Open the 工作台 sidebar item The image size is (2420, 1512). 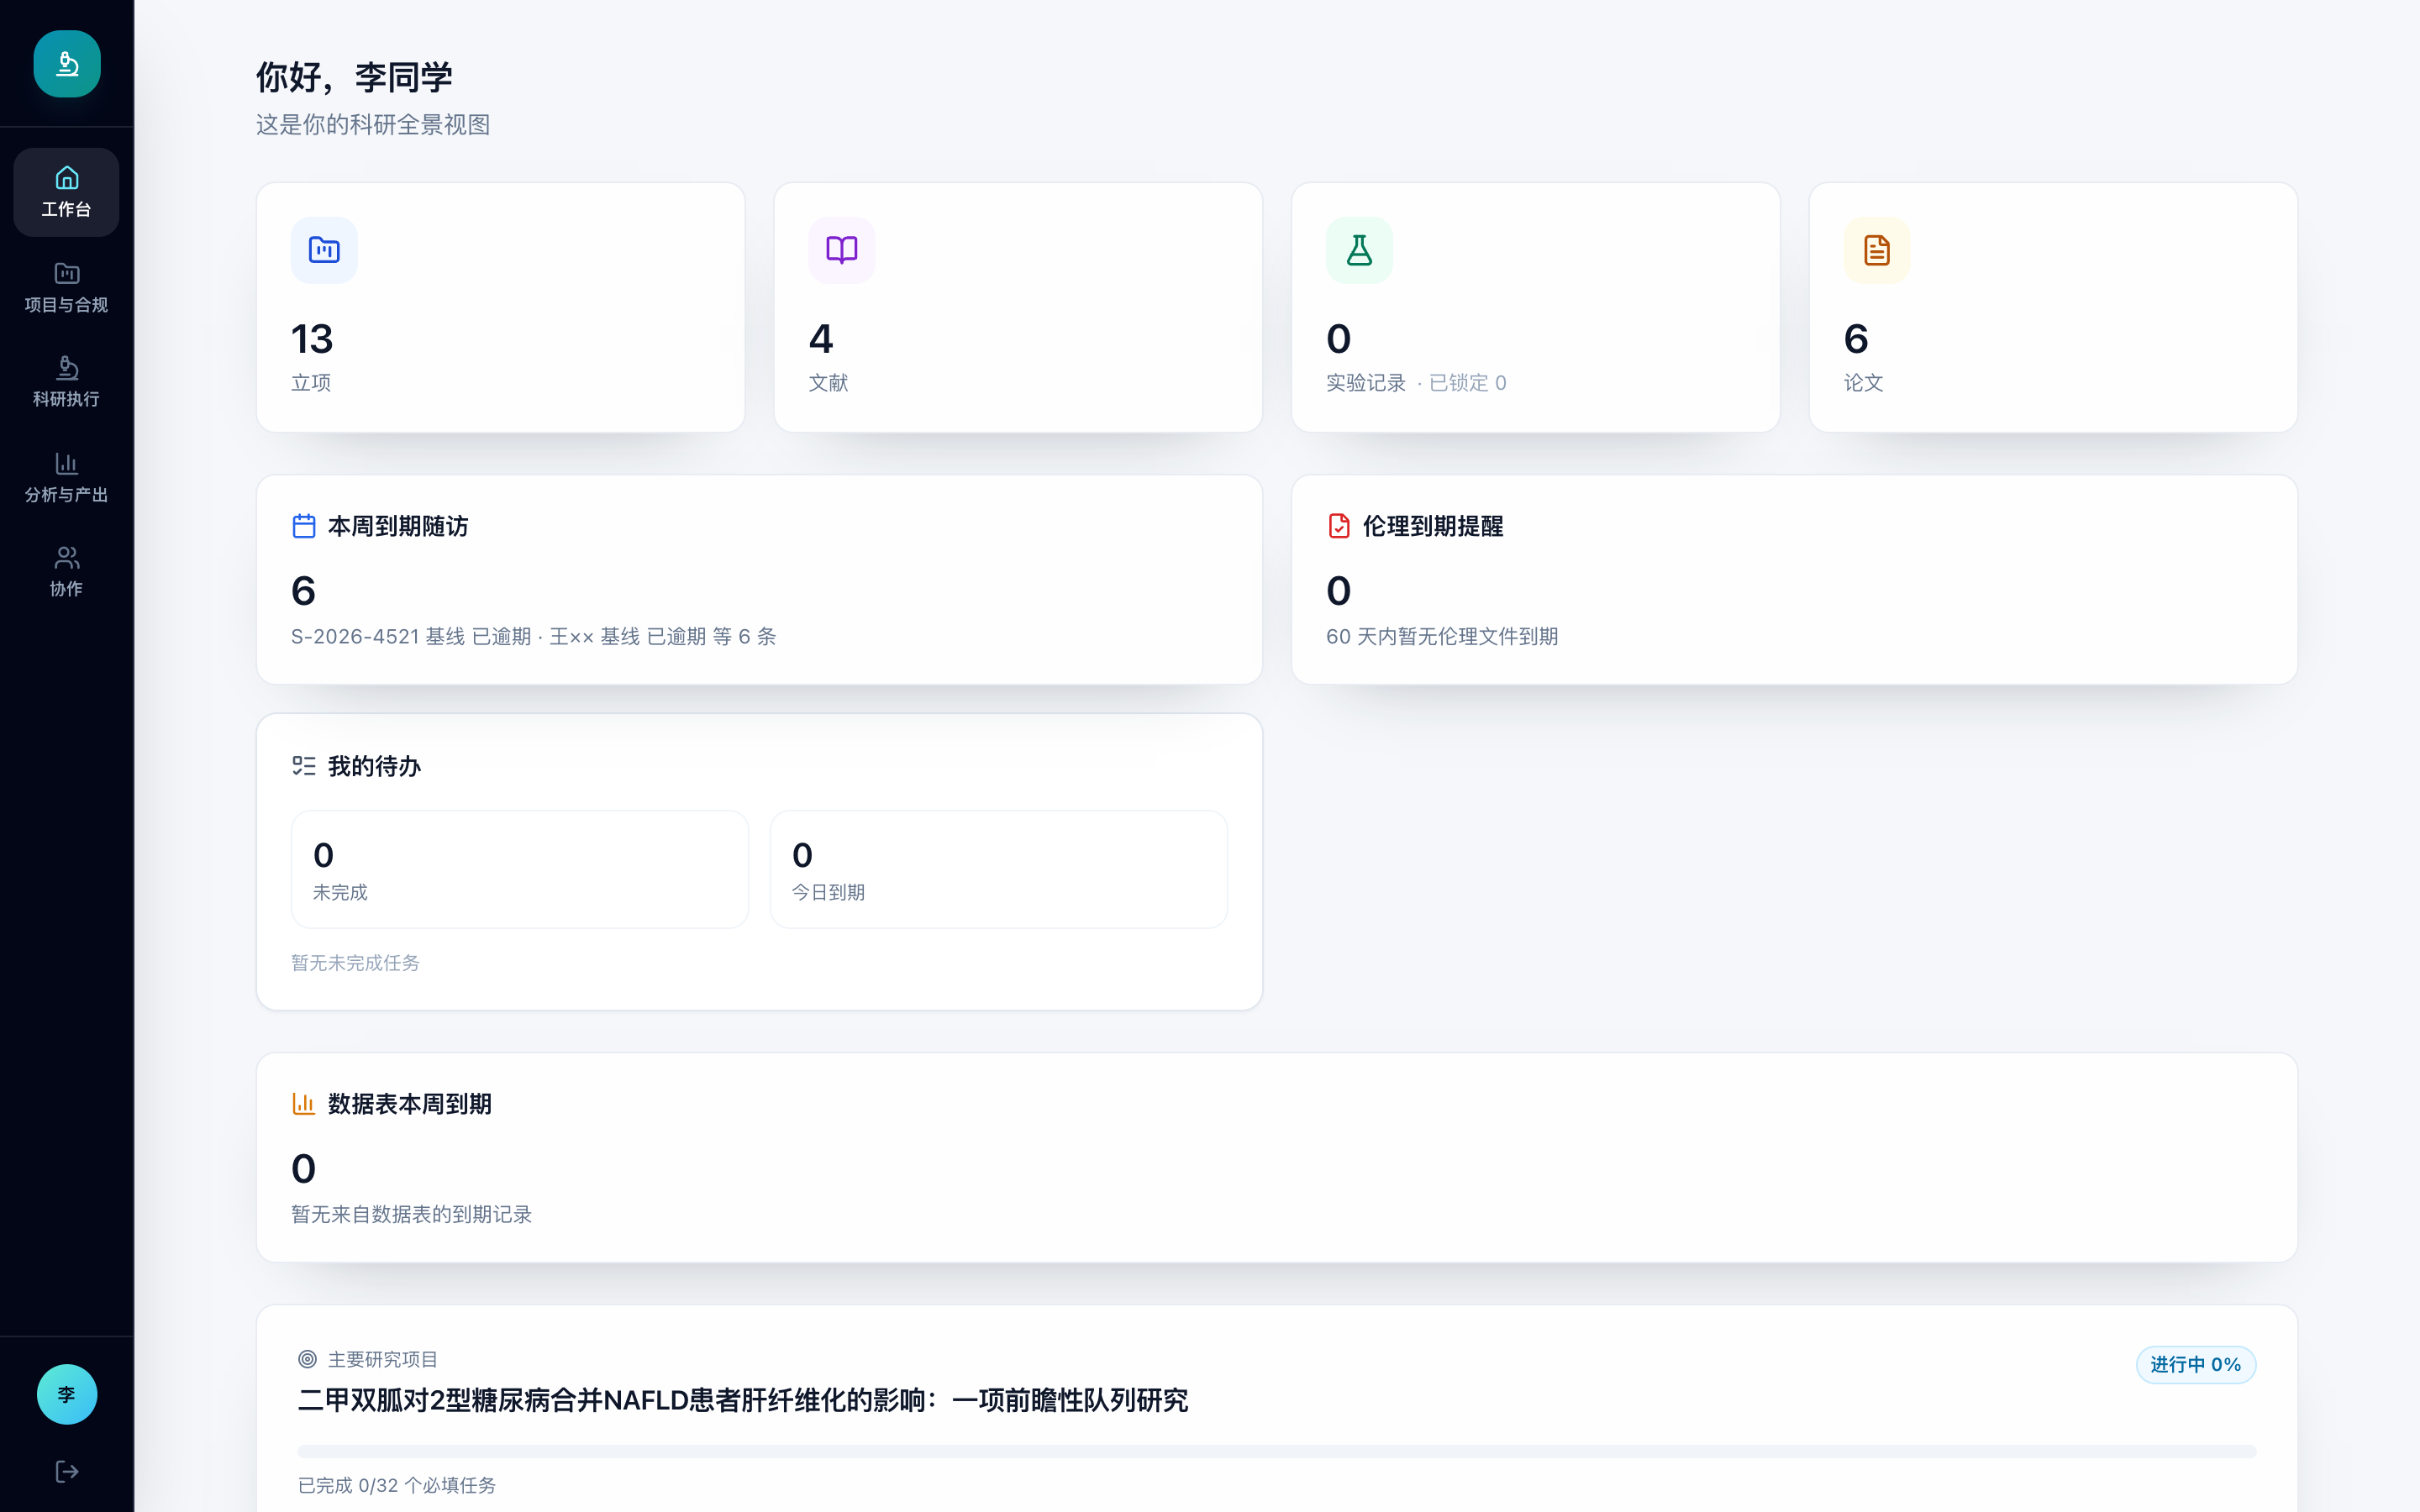coord(66,192)
